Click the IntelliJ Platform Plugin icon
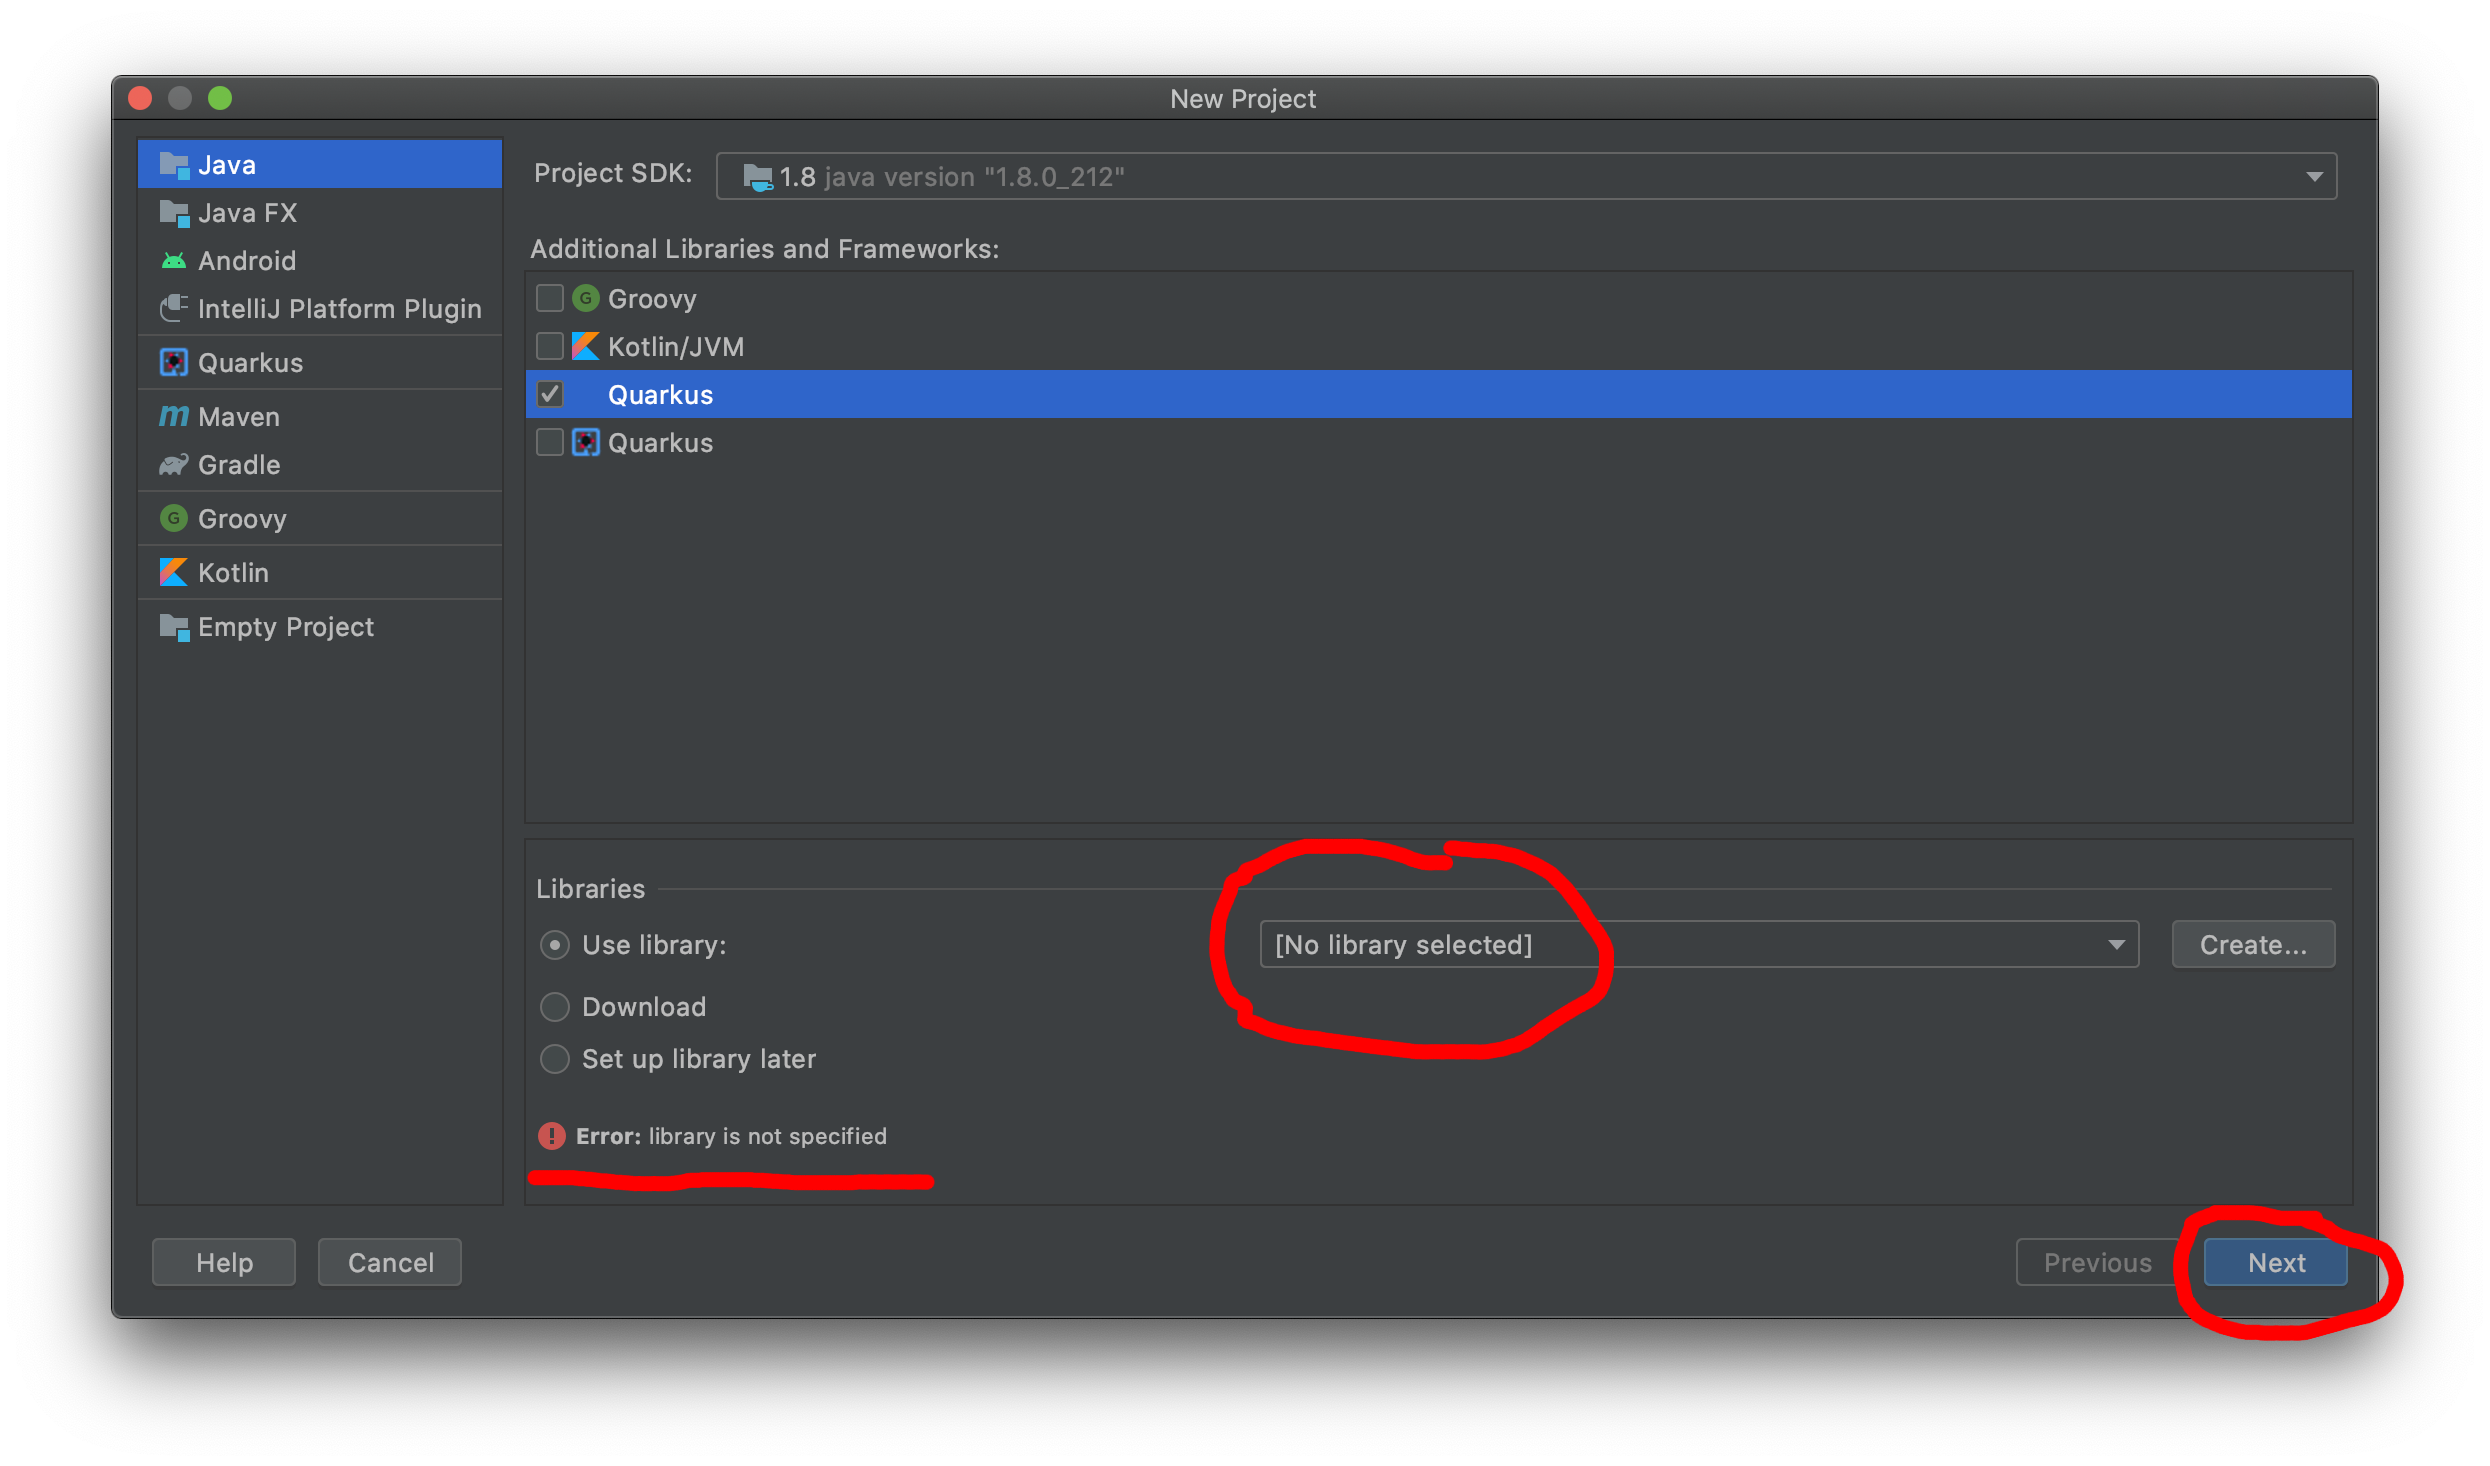 click(x=174, y=308)
